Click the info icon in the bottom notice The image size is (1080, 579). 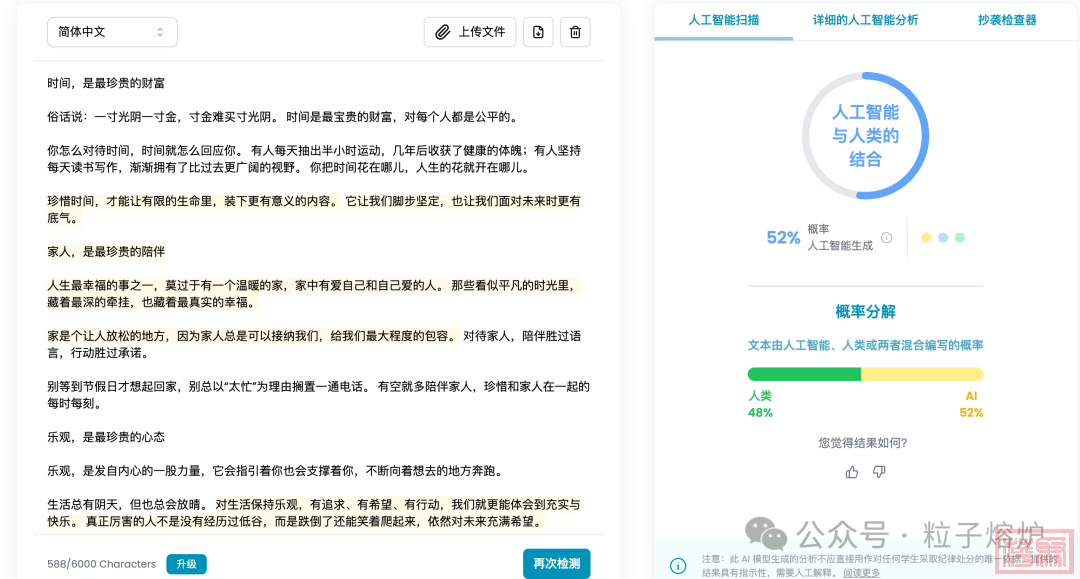coord(678,566)
